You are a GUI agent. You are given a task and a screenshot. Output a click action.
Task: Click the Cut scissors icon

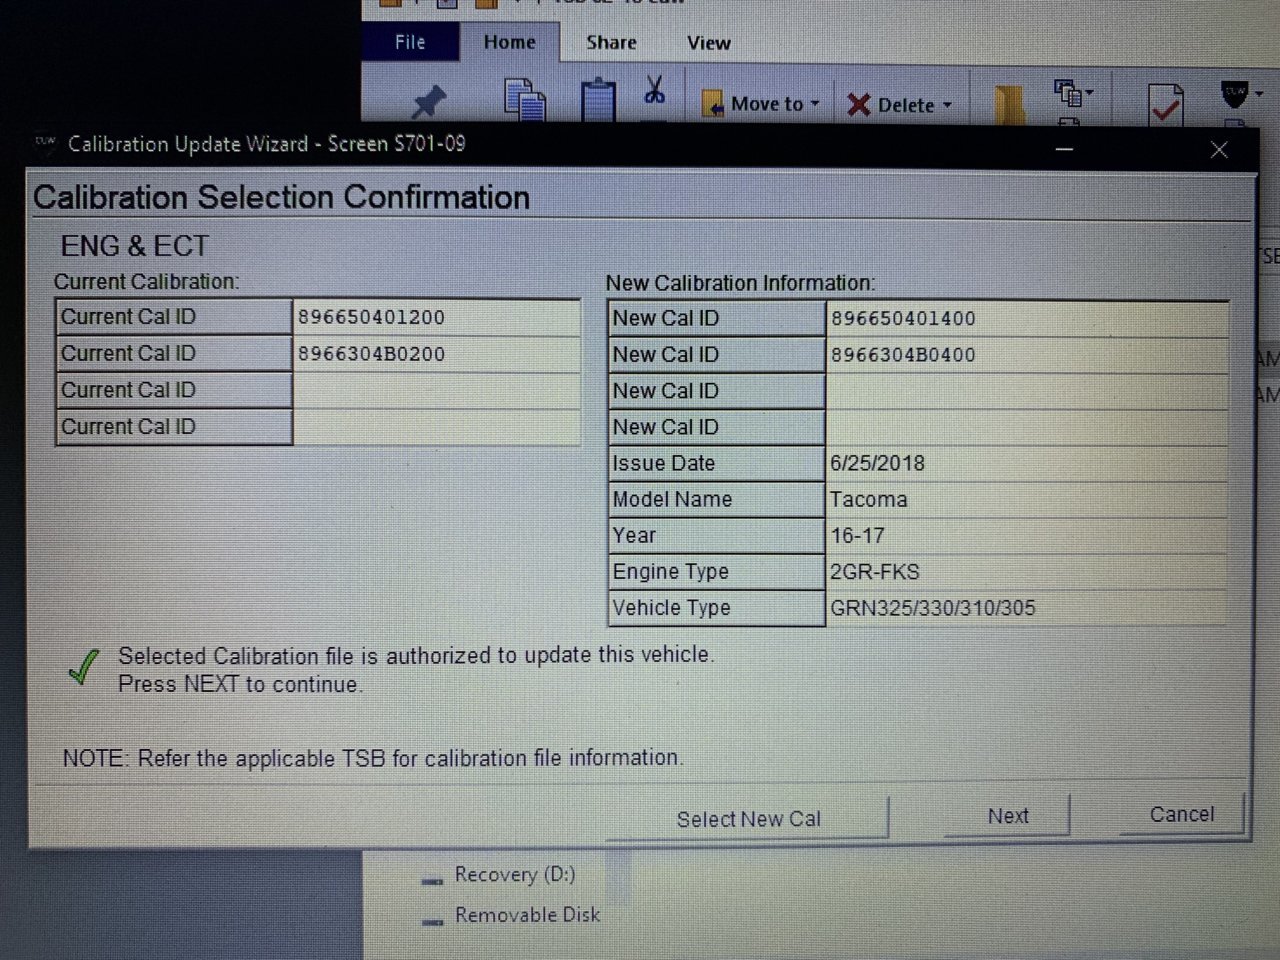click(x=655, y=90)
